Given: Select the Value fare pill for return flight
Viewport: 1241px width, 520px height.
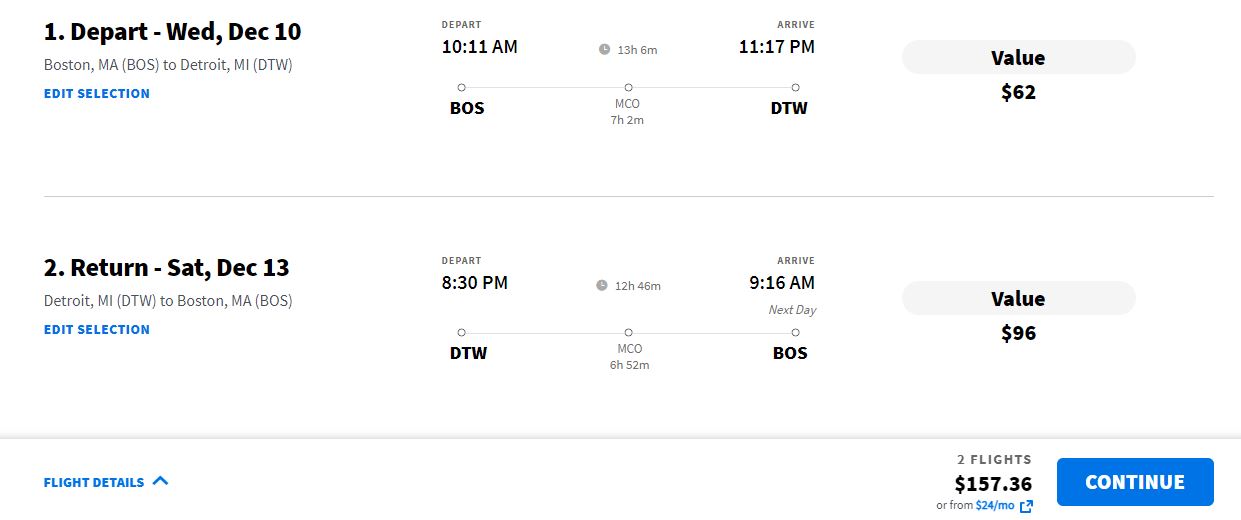Looking at the screenshot, I should pyautogui.click(x=1018, y=298).
